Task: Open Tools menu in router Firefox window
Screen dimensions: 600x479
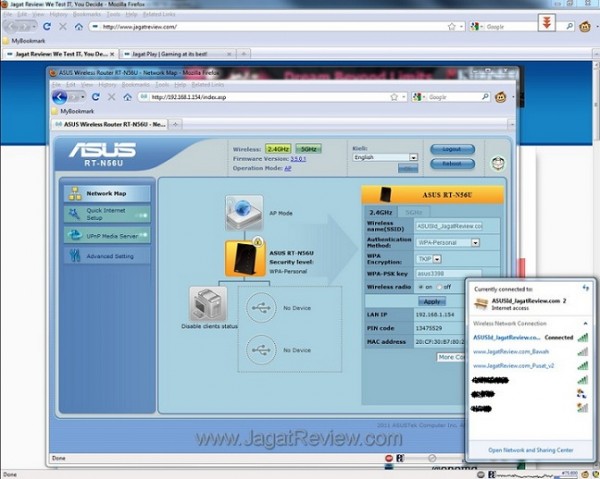Action: pos(162,85)
